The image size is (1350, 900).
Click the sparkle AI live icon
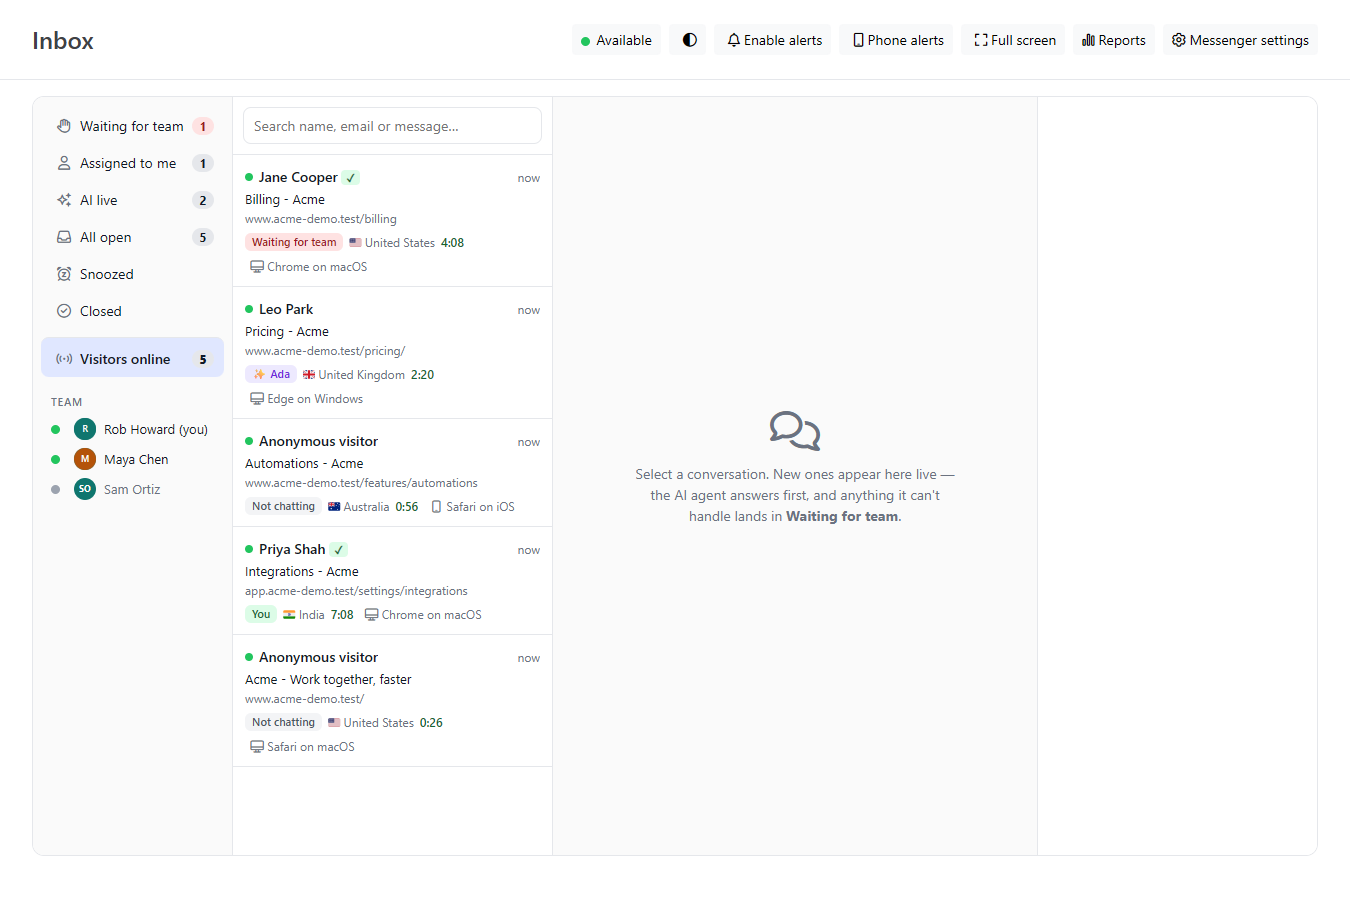pyautogui.click(x=64, y=200)
